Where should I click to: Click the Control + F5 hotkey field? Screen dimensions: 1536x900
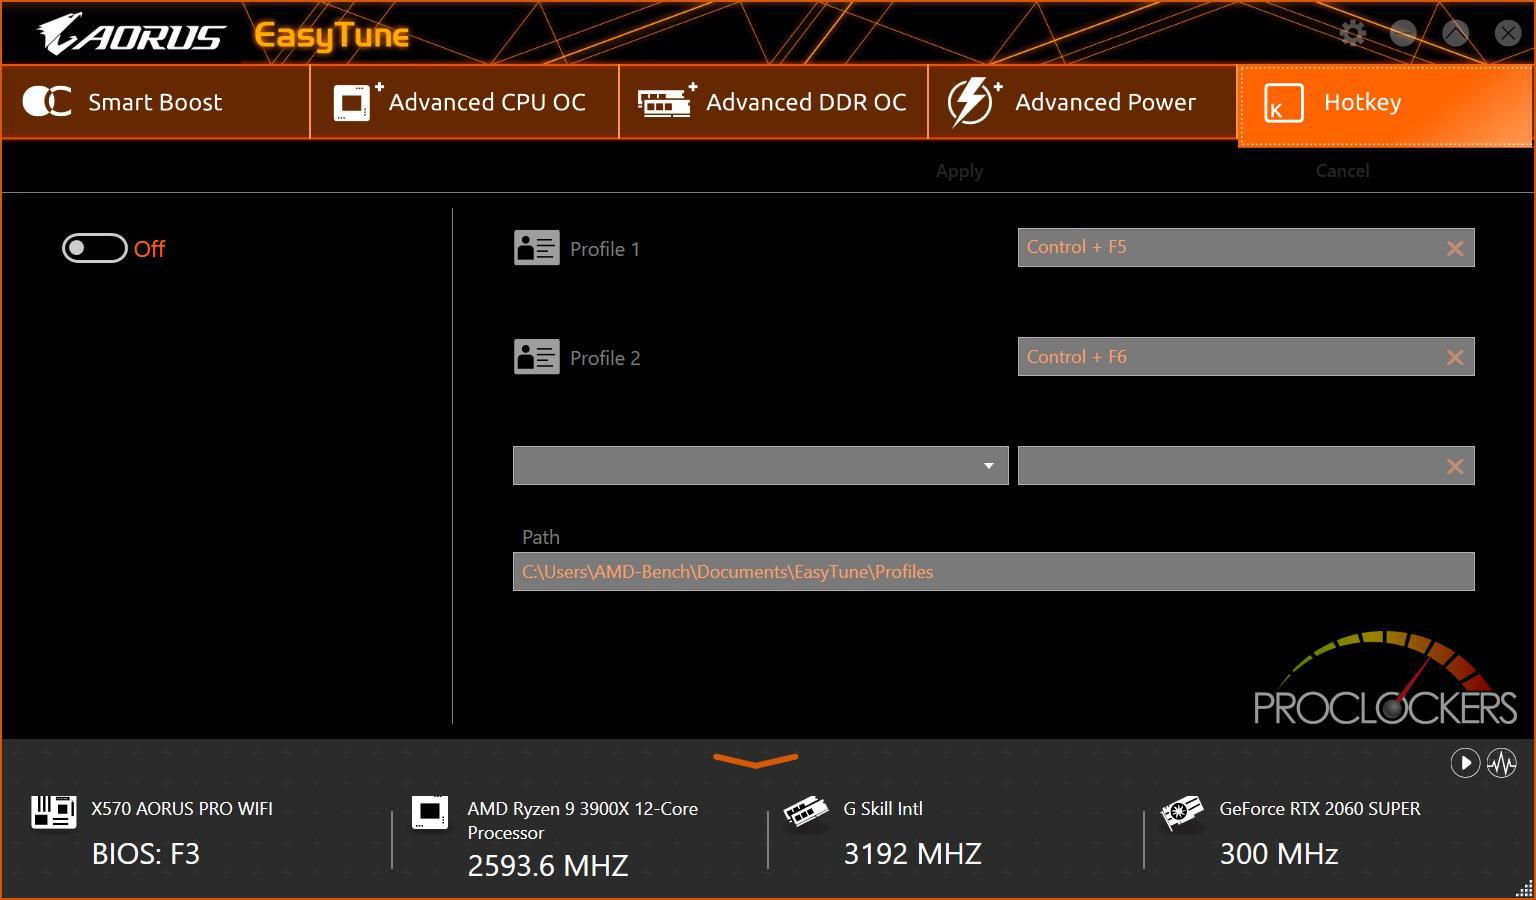[x=1246, y=247]
